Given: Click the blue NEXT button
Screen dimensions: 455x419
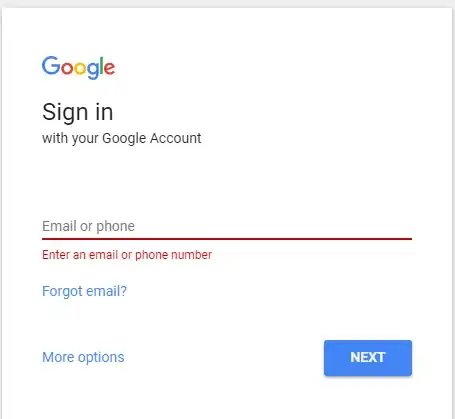Looking at the screenshot, I should [x=368, y=358].
